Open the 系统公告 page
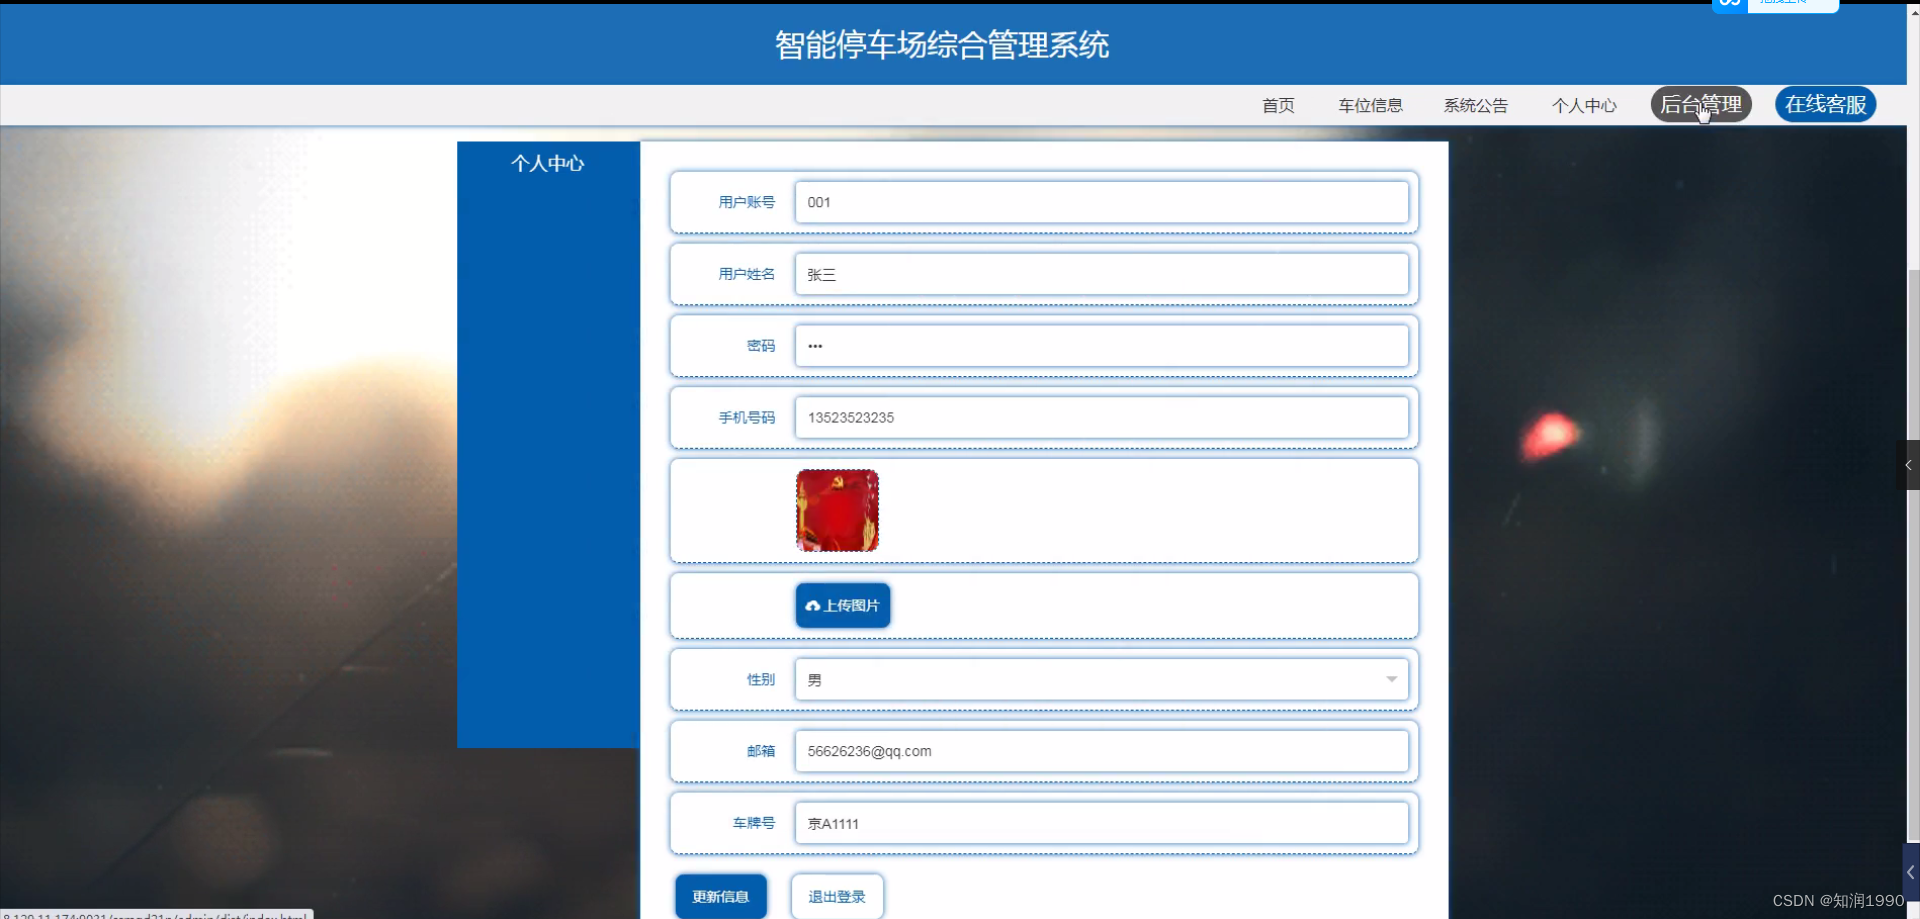1920x919 pixels. point(1476,105)
